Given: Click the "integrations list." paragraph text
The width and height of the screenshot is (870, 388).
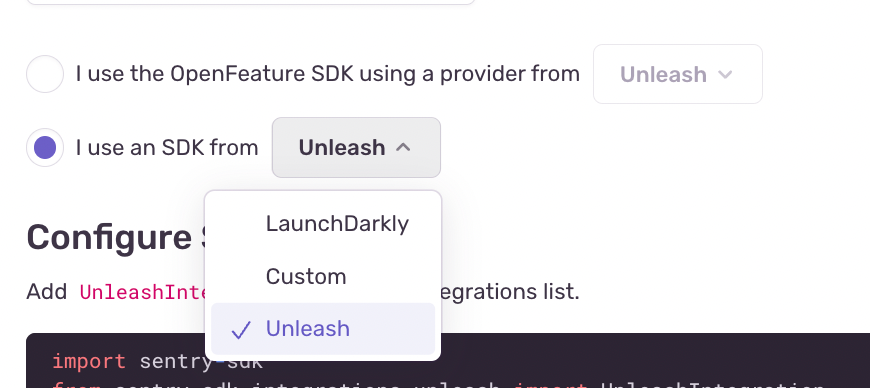Looking at the screenshot, I should point(510,292).
